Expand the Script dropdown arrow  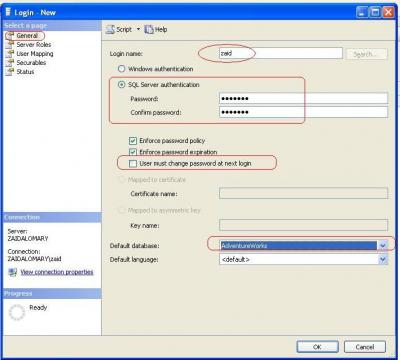click(x=138, y=29)
